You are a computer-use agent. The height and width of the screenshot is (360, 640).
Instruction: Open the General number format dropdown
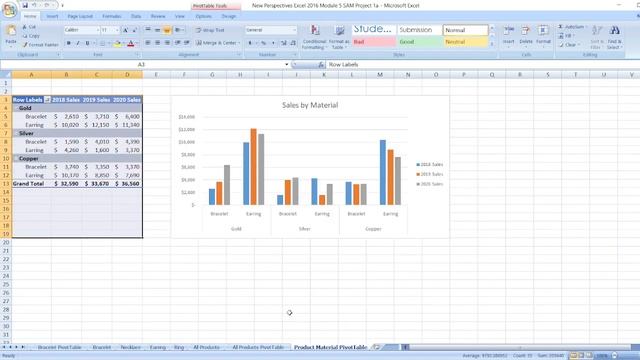pyautogui.click(x=294, y=30)
